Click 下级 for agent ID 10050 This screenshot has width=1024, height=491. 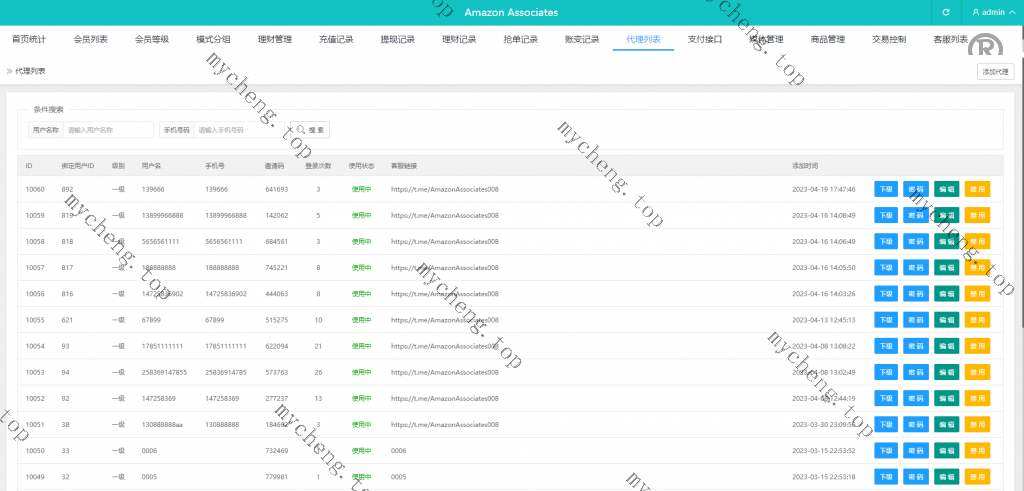886,450
